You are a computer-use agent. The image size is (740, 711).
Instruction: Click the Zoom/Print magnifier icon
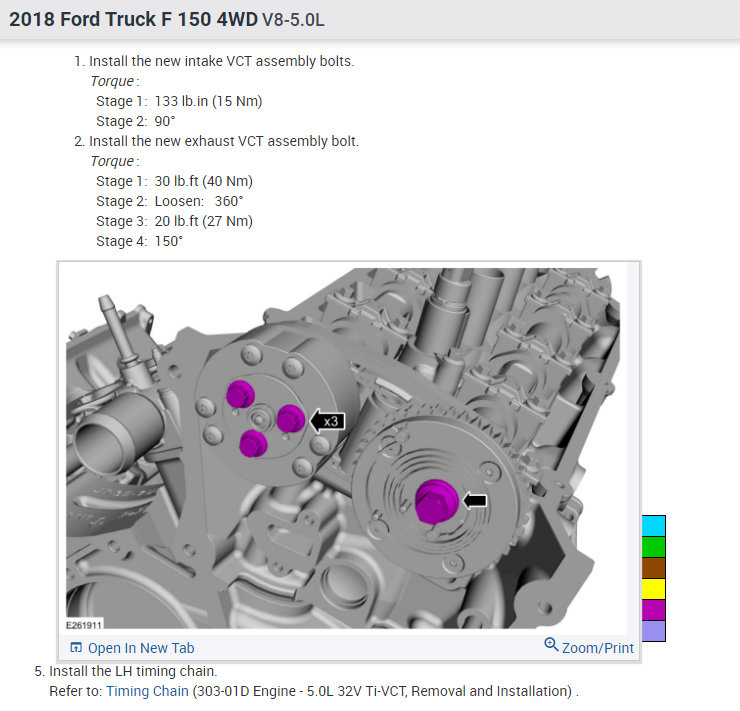[551, 644]
